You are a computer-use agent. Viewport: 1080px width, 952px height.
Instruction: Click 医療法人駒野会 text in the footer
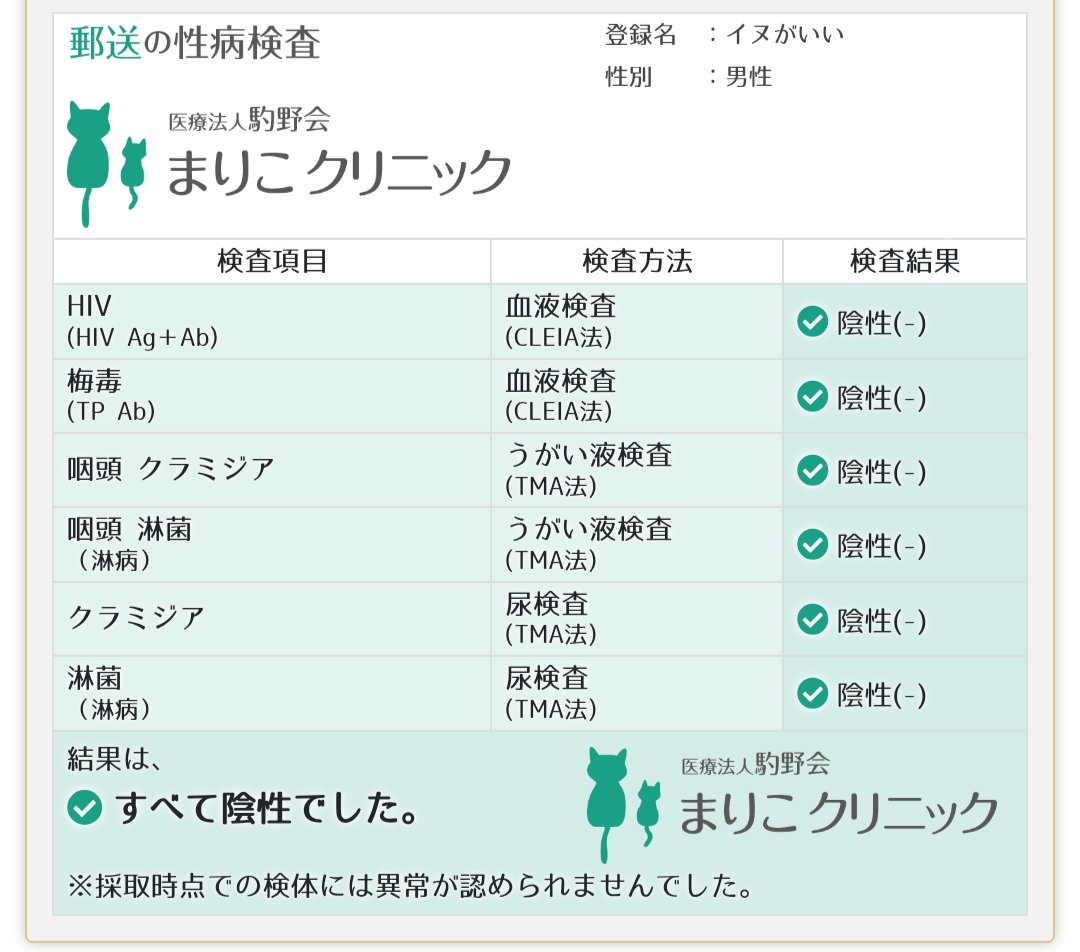coord(756,764)
